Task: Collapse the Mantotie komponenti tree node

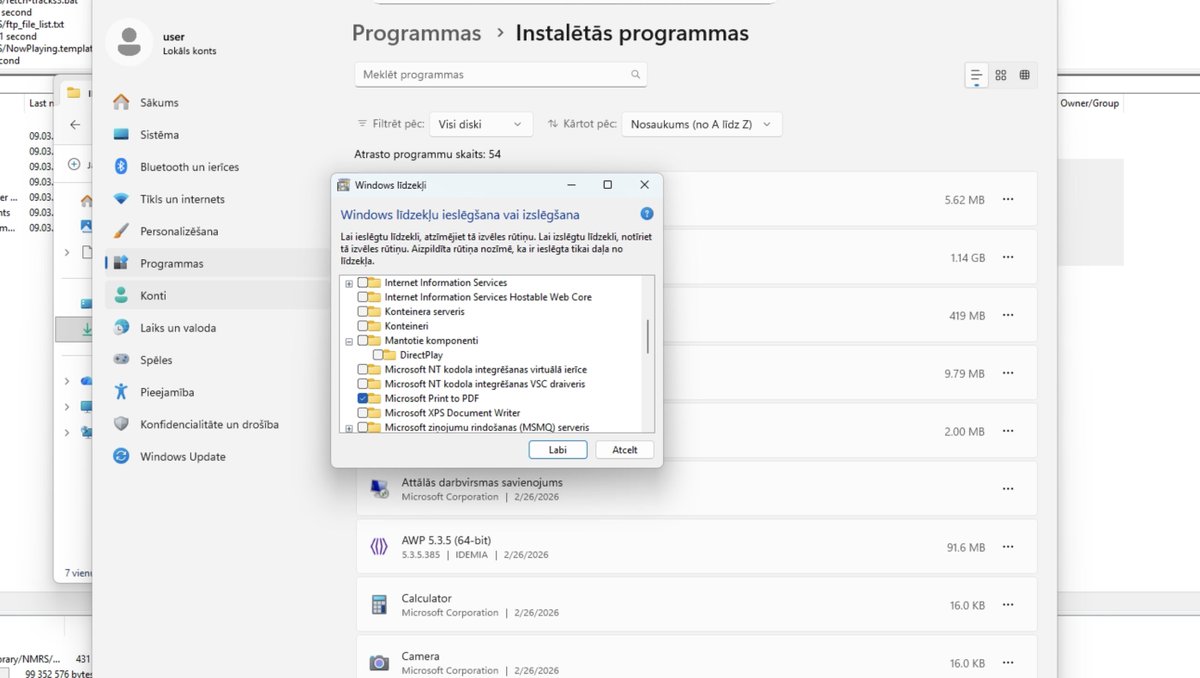Action: coord(349,341)
